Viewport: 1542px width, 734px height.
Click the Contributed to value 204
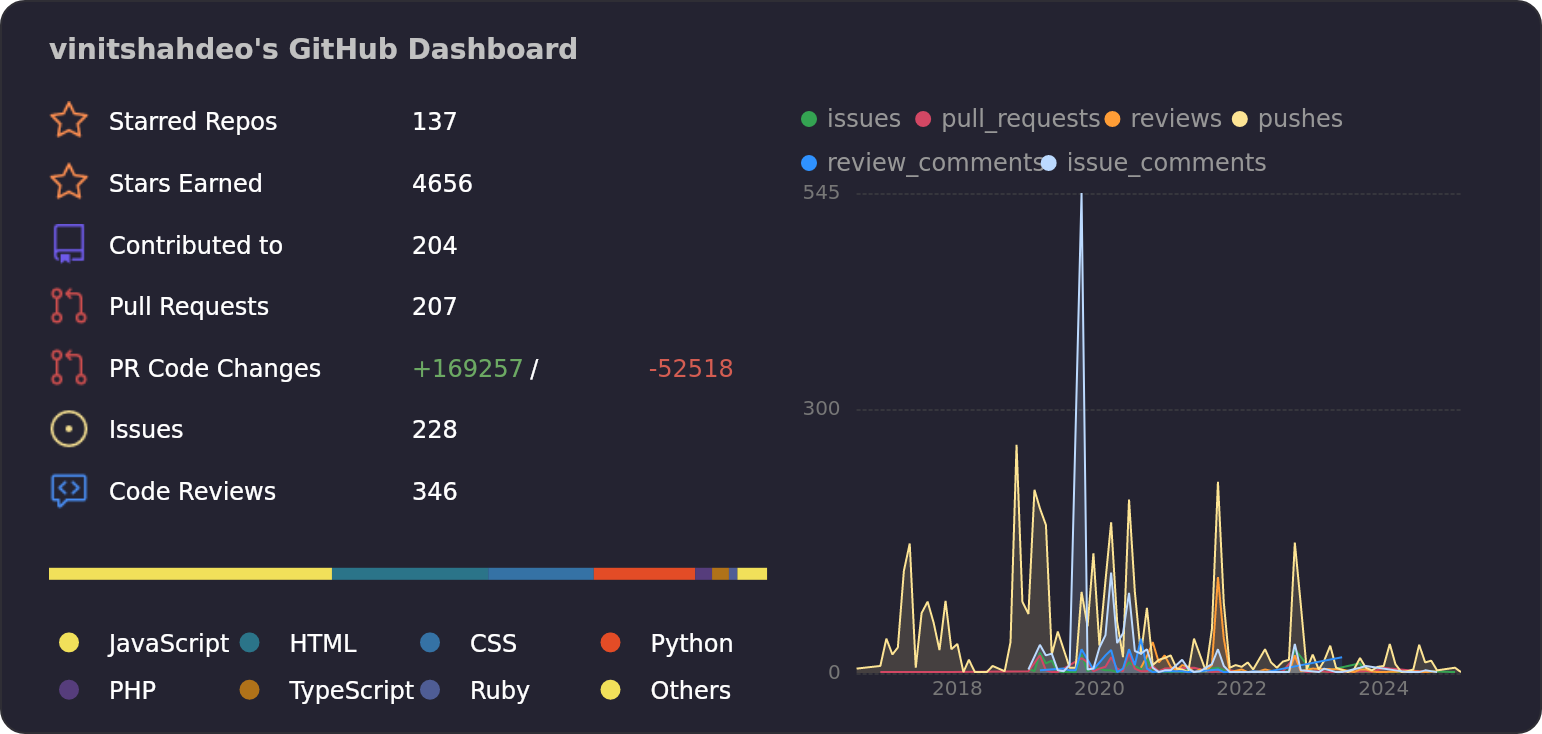coord(434,246)
